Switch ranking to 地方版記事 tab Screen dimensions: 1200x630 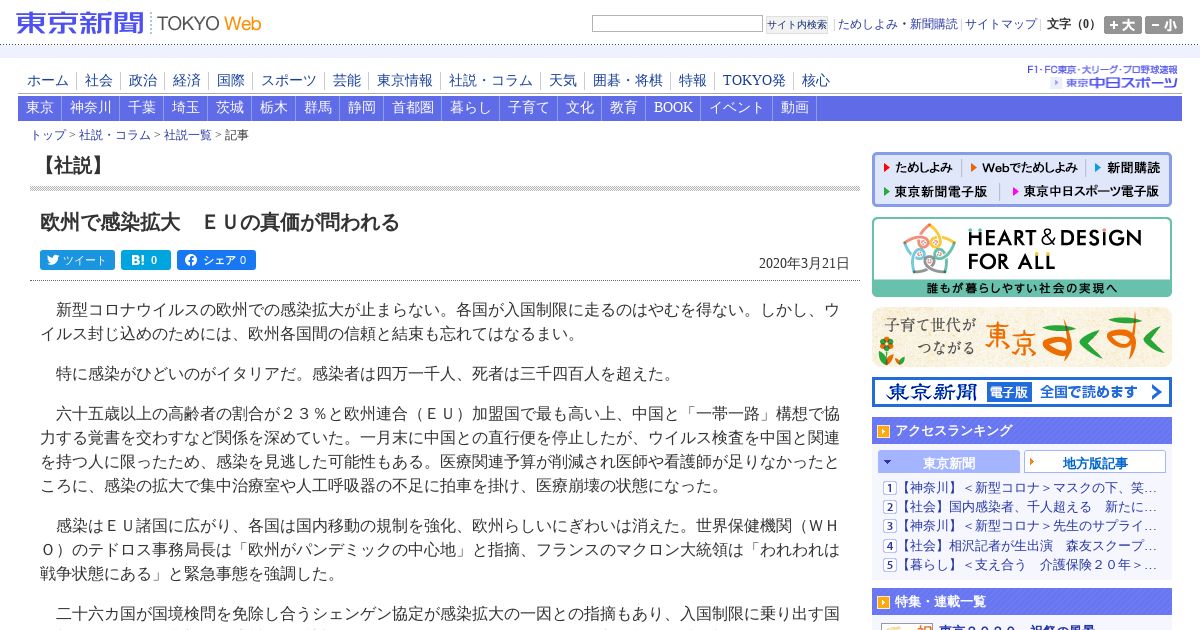click(1095, 462)
